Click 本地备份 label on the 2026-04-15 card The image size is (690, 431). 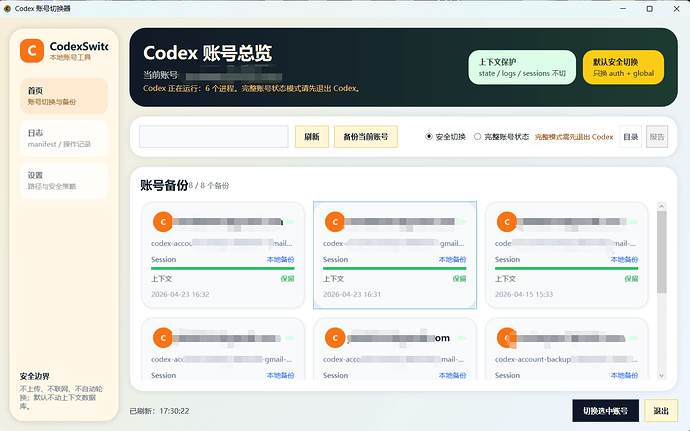(x=624, y=259)
